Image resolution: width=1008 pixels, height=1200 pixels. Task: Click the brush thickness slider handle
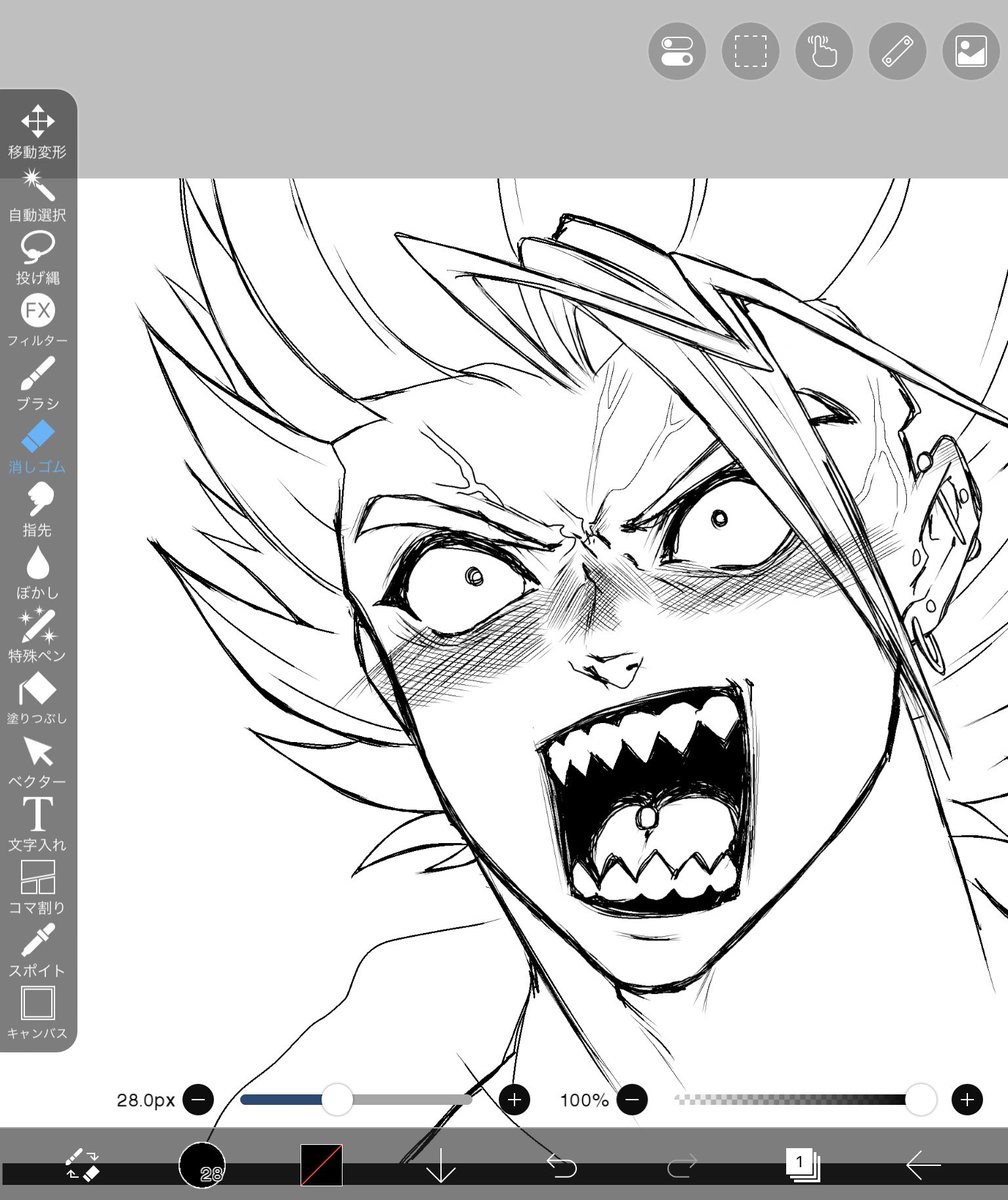pyautogui.click(x=338, y=1099)
